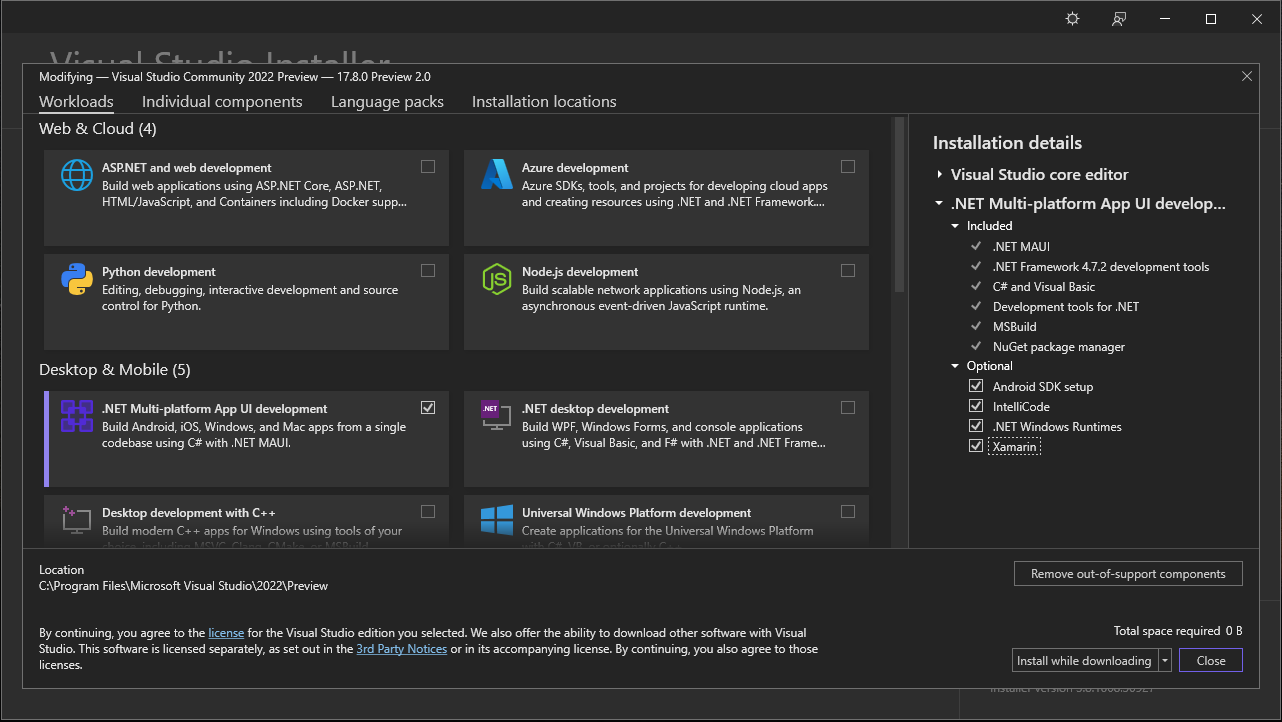Open the settings gear in title bar
Image resolution: width=1282 pixels, height=722 pixels.
[1073, 19]
